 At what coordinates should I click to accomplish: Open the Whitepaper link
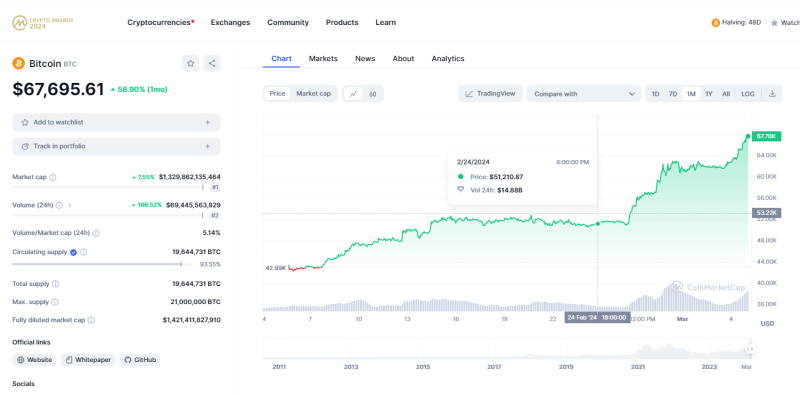(88, 360)
